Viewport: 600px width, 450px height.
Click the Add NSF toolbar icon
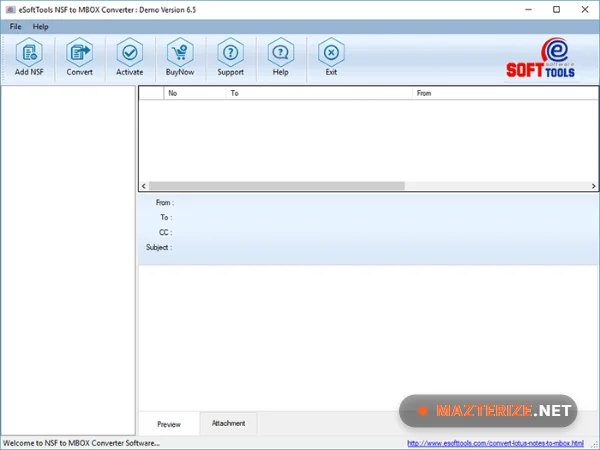click(x=29, y=57)
